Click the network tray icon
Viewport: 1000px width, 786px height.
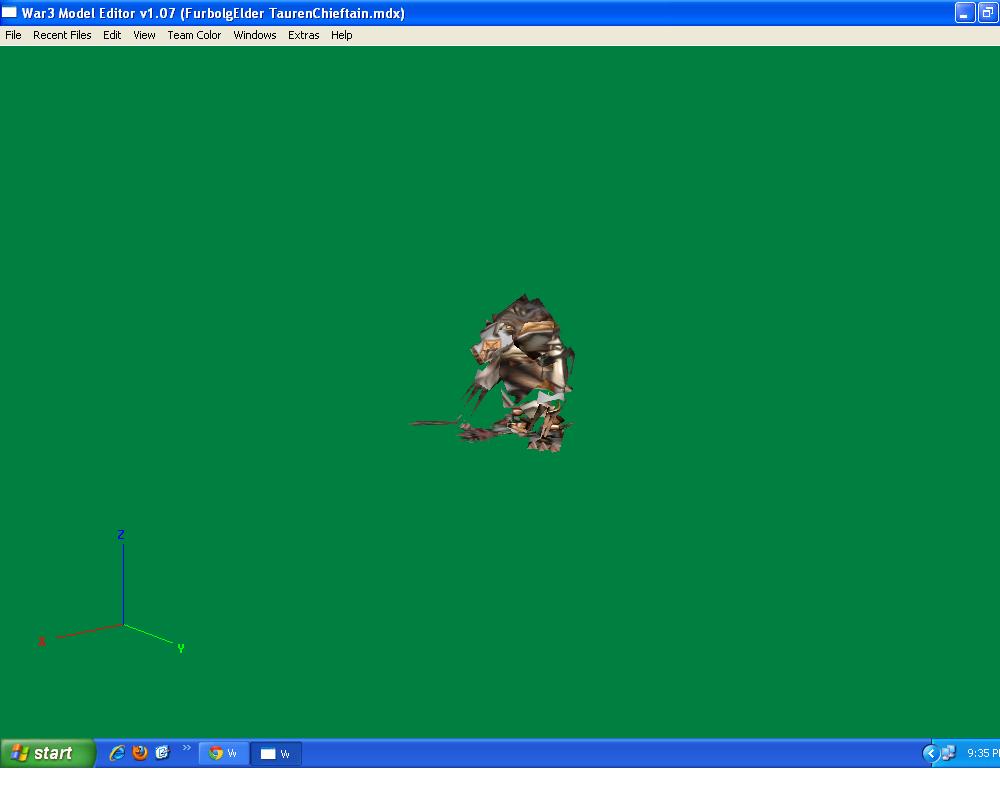tap(949, 753)
